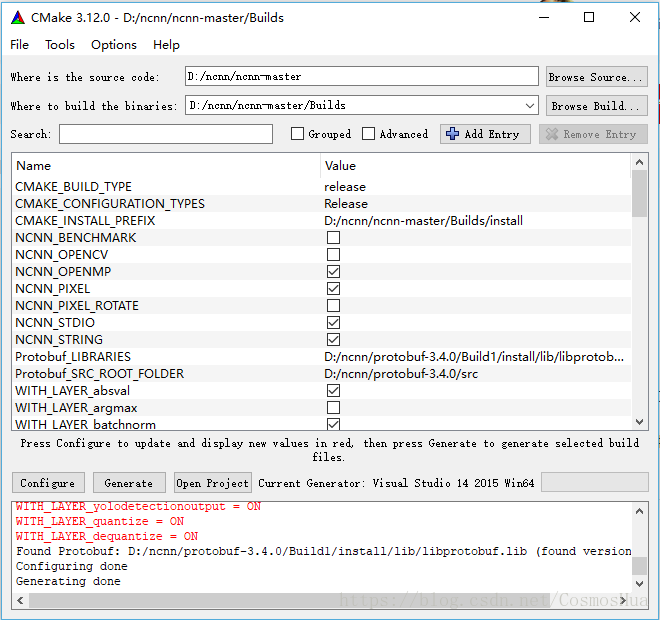
Task: Click the CMake logo icon in title bar
Action: pyautogui.click(x=18, y=17)
